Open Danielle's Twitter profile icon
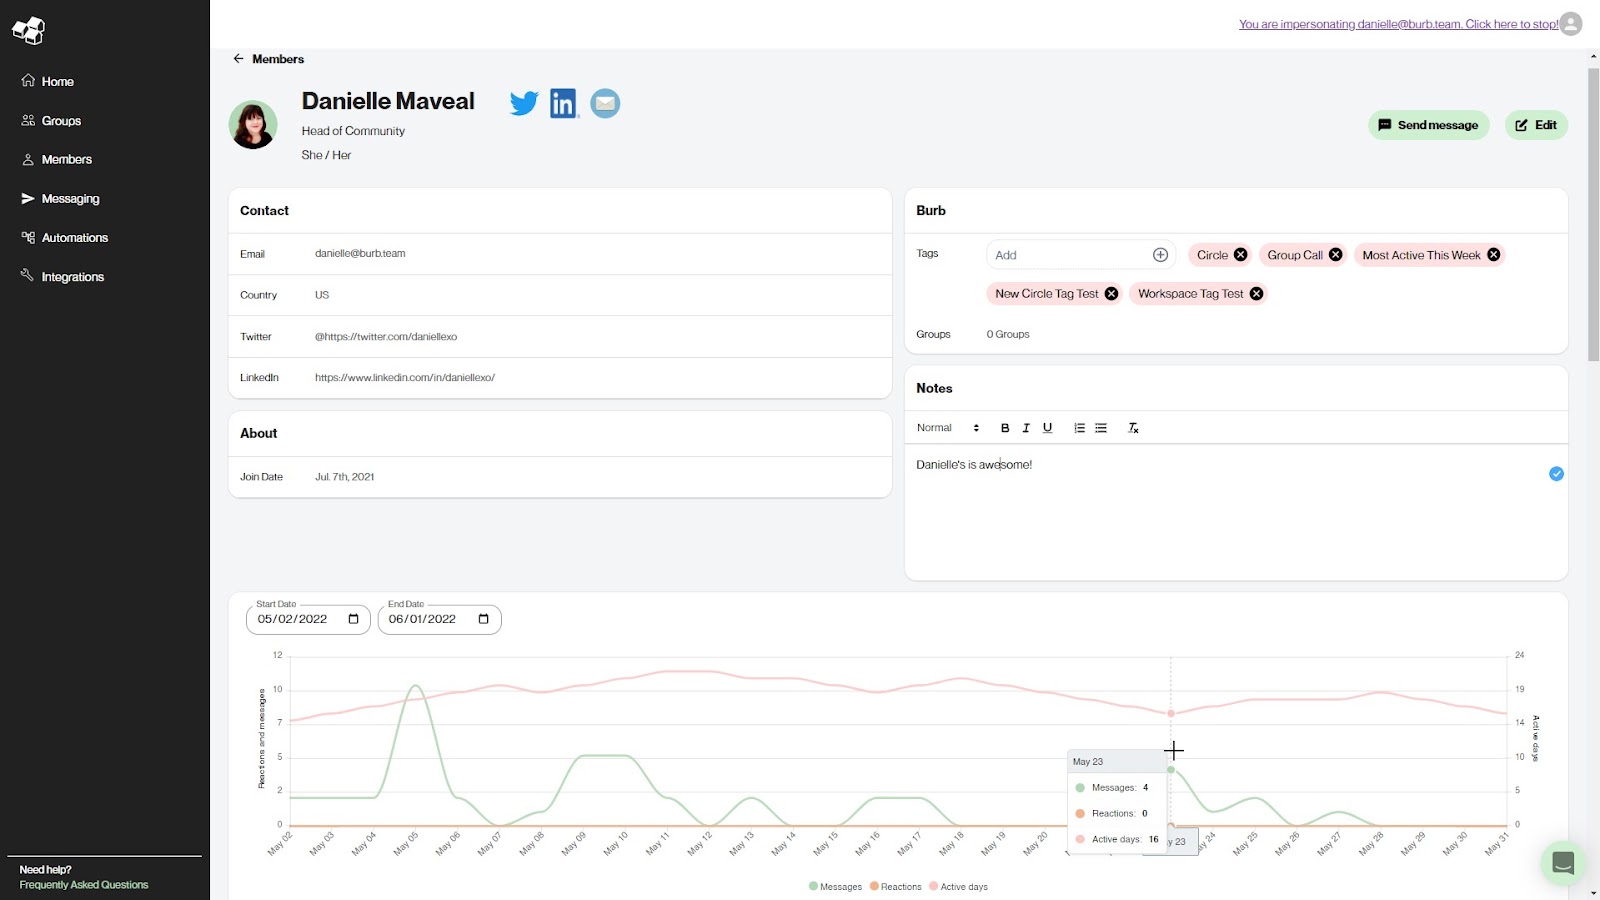1600x900 pixels. pyautogui.click(x=523, y=103)
